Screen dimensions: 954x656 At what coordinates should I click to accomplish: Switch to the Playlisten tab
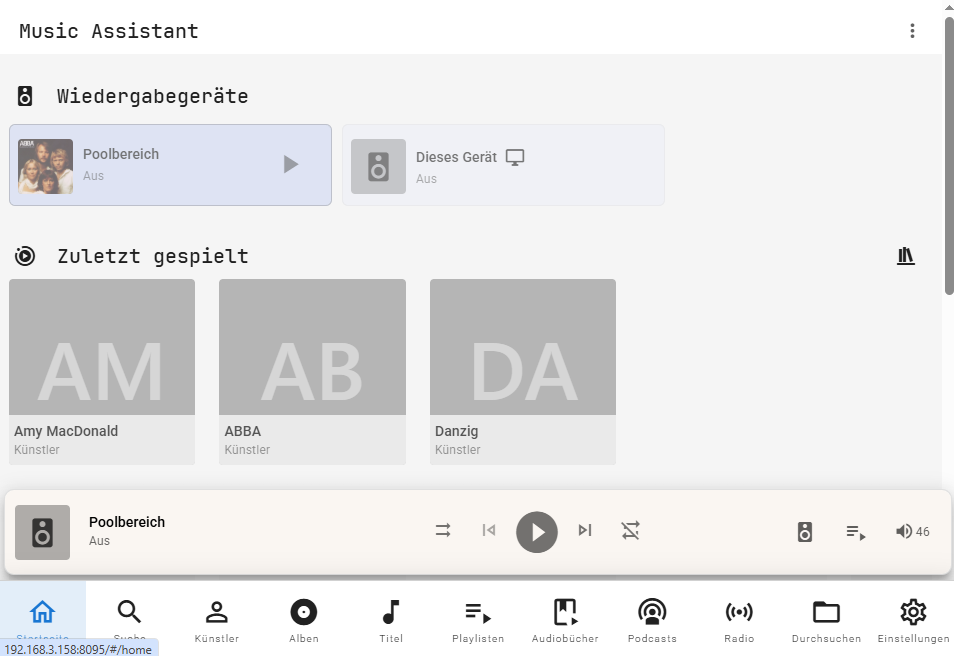click(478, 620)
